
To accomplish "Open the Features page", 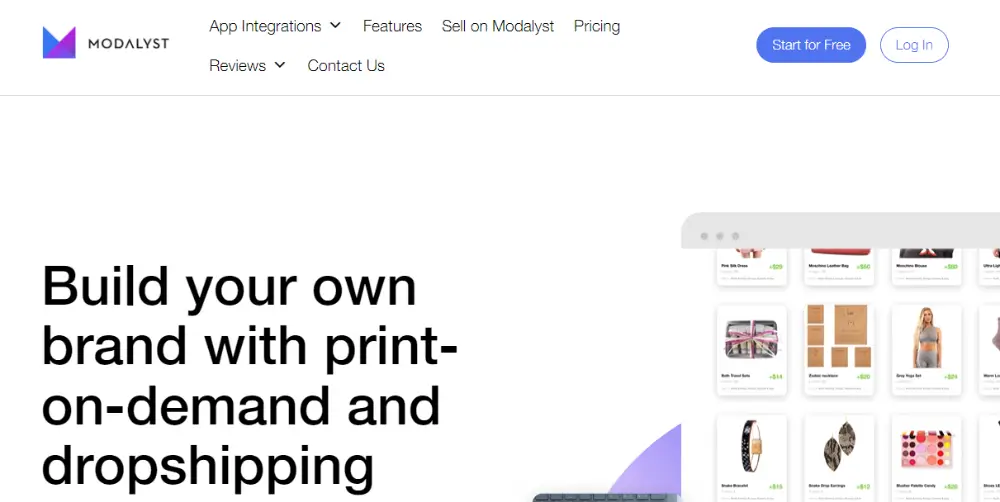I will click(392, 26).
